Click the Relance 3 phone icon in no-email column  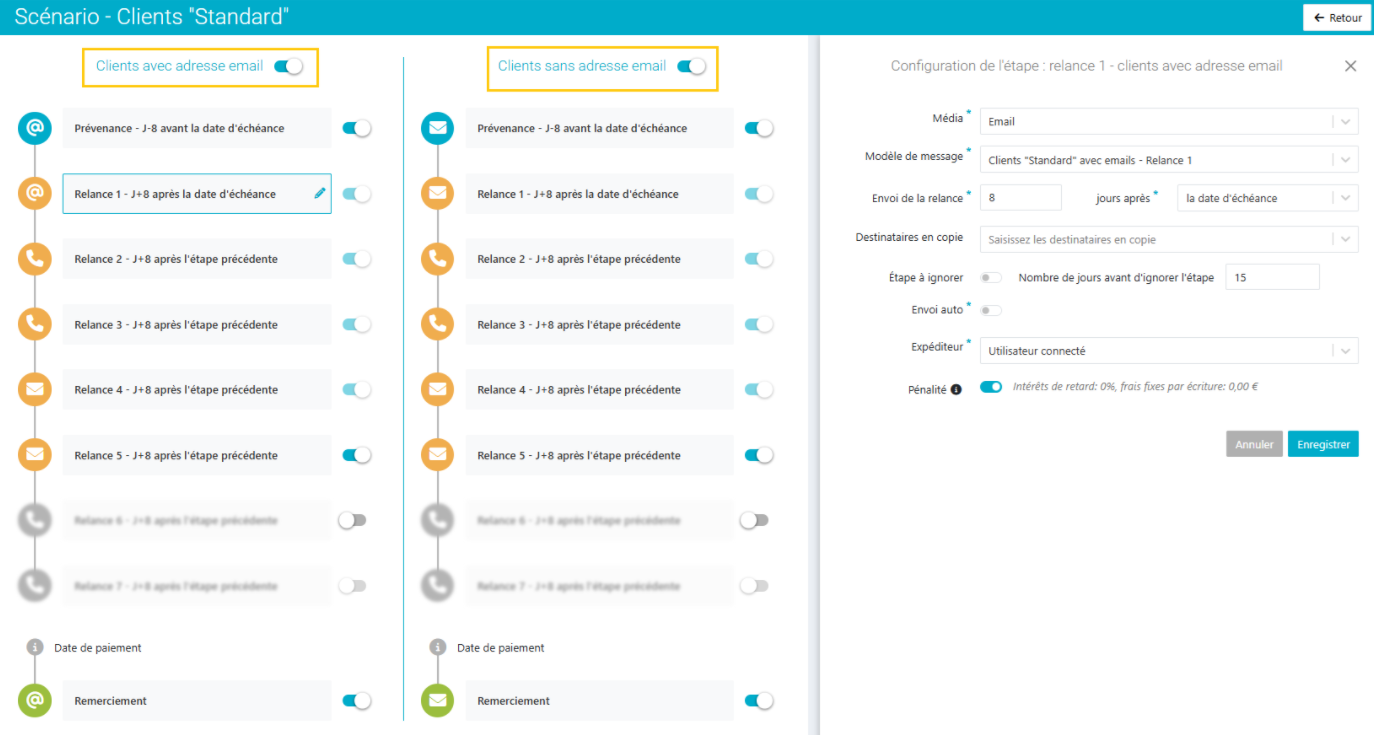pyautogui.click(x=438, y=325)
